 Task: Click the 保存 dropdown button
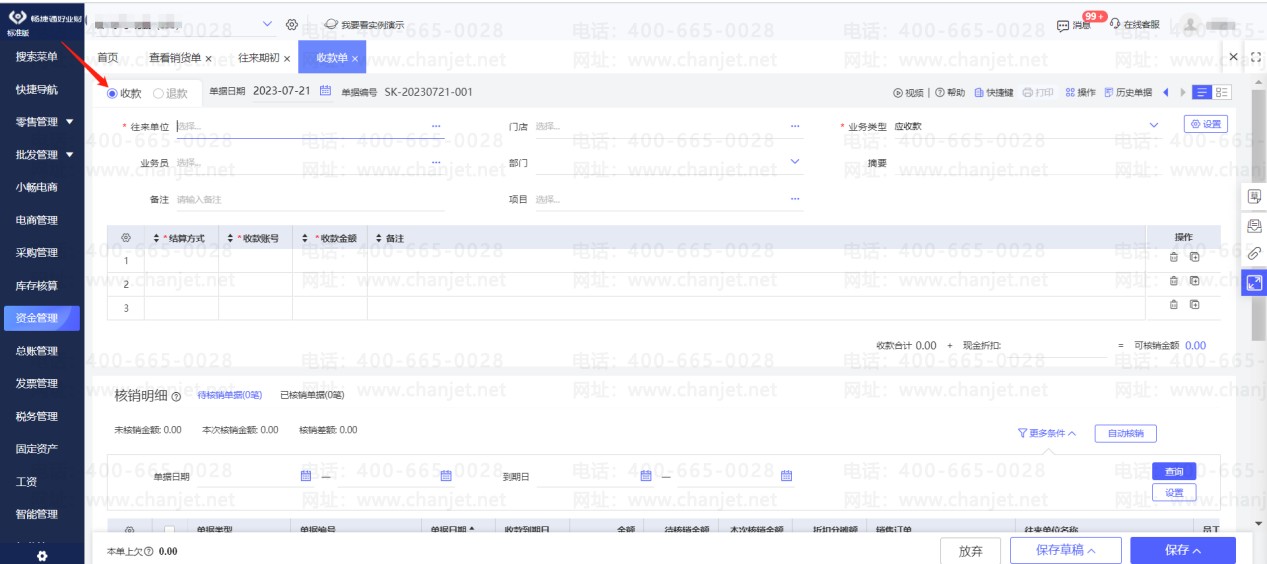tap(1183, 550)
